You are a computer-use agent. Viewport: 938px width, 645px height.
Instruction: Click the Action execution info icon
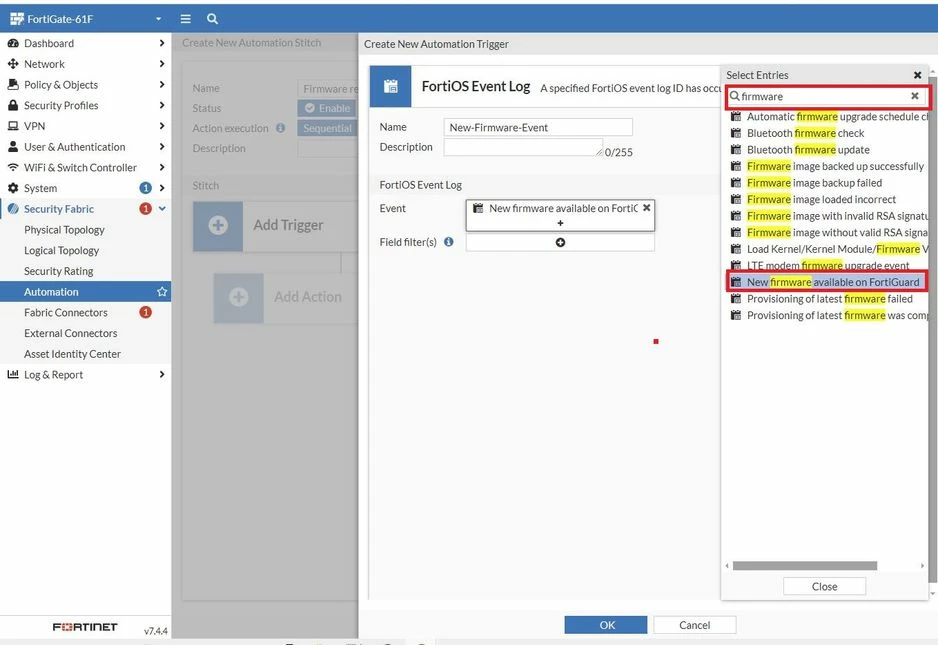(x=281, y=128)
